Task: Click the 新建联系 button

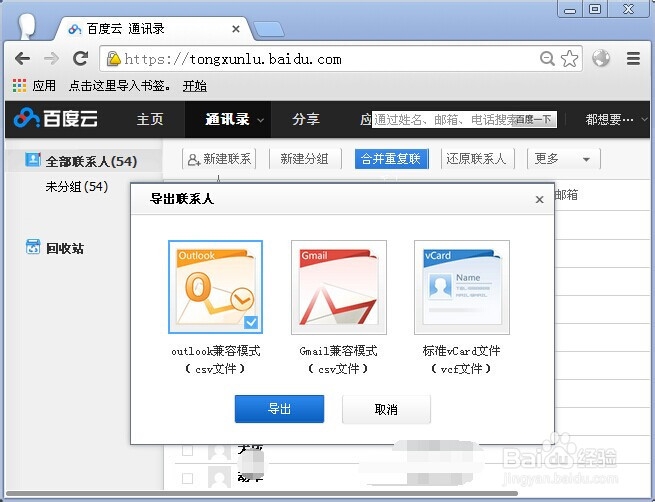Action: click(x=219, y=159)
